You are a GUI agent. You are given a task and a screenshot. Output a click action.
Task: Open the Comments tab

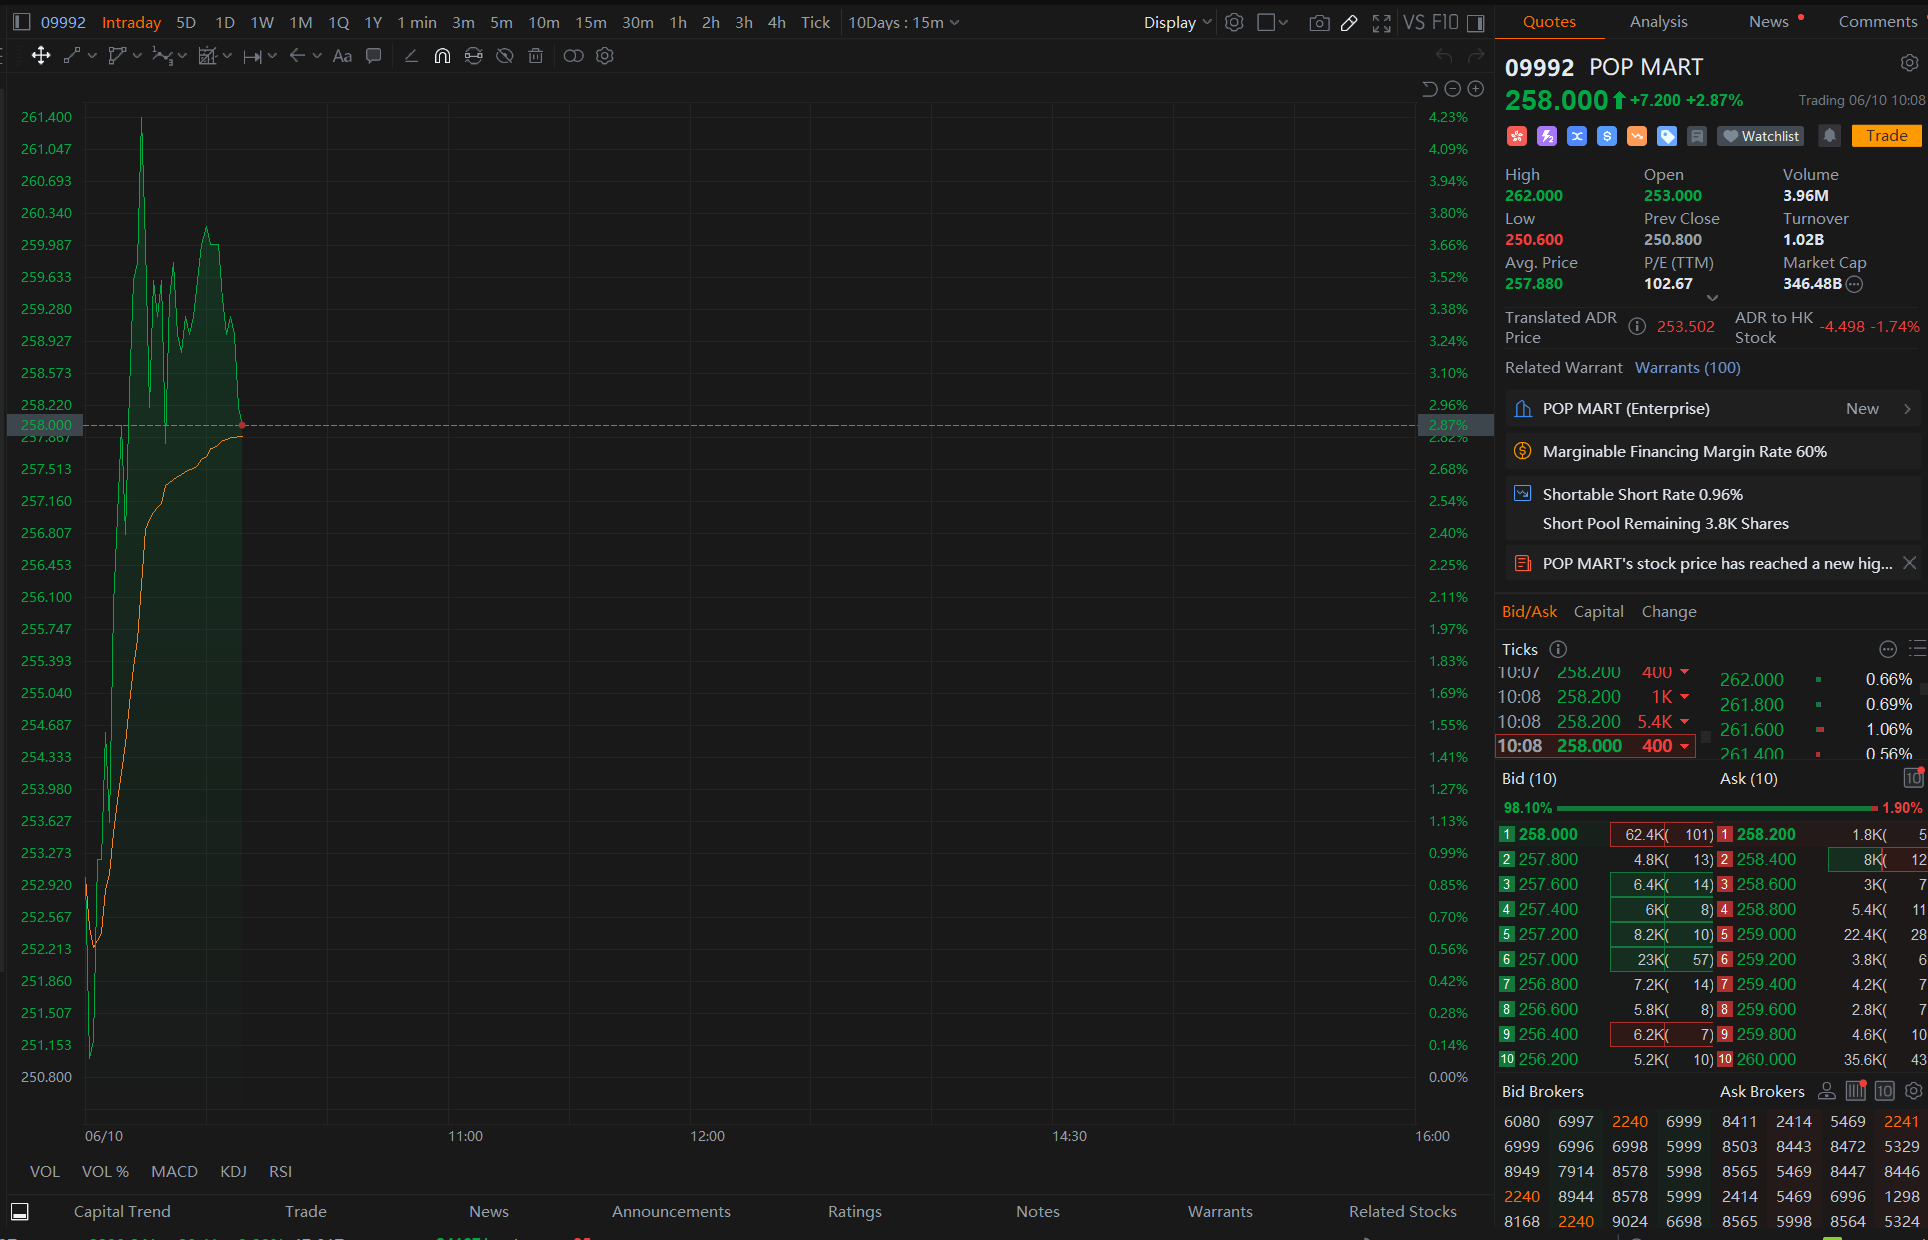1877,21
